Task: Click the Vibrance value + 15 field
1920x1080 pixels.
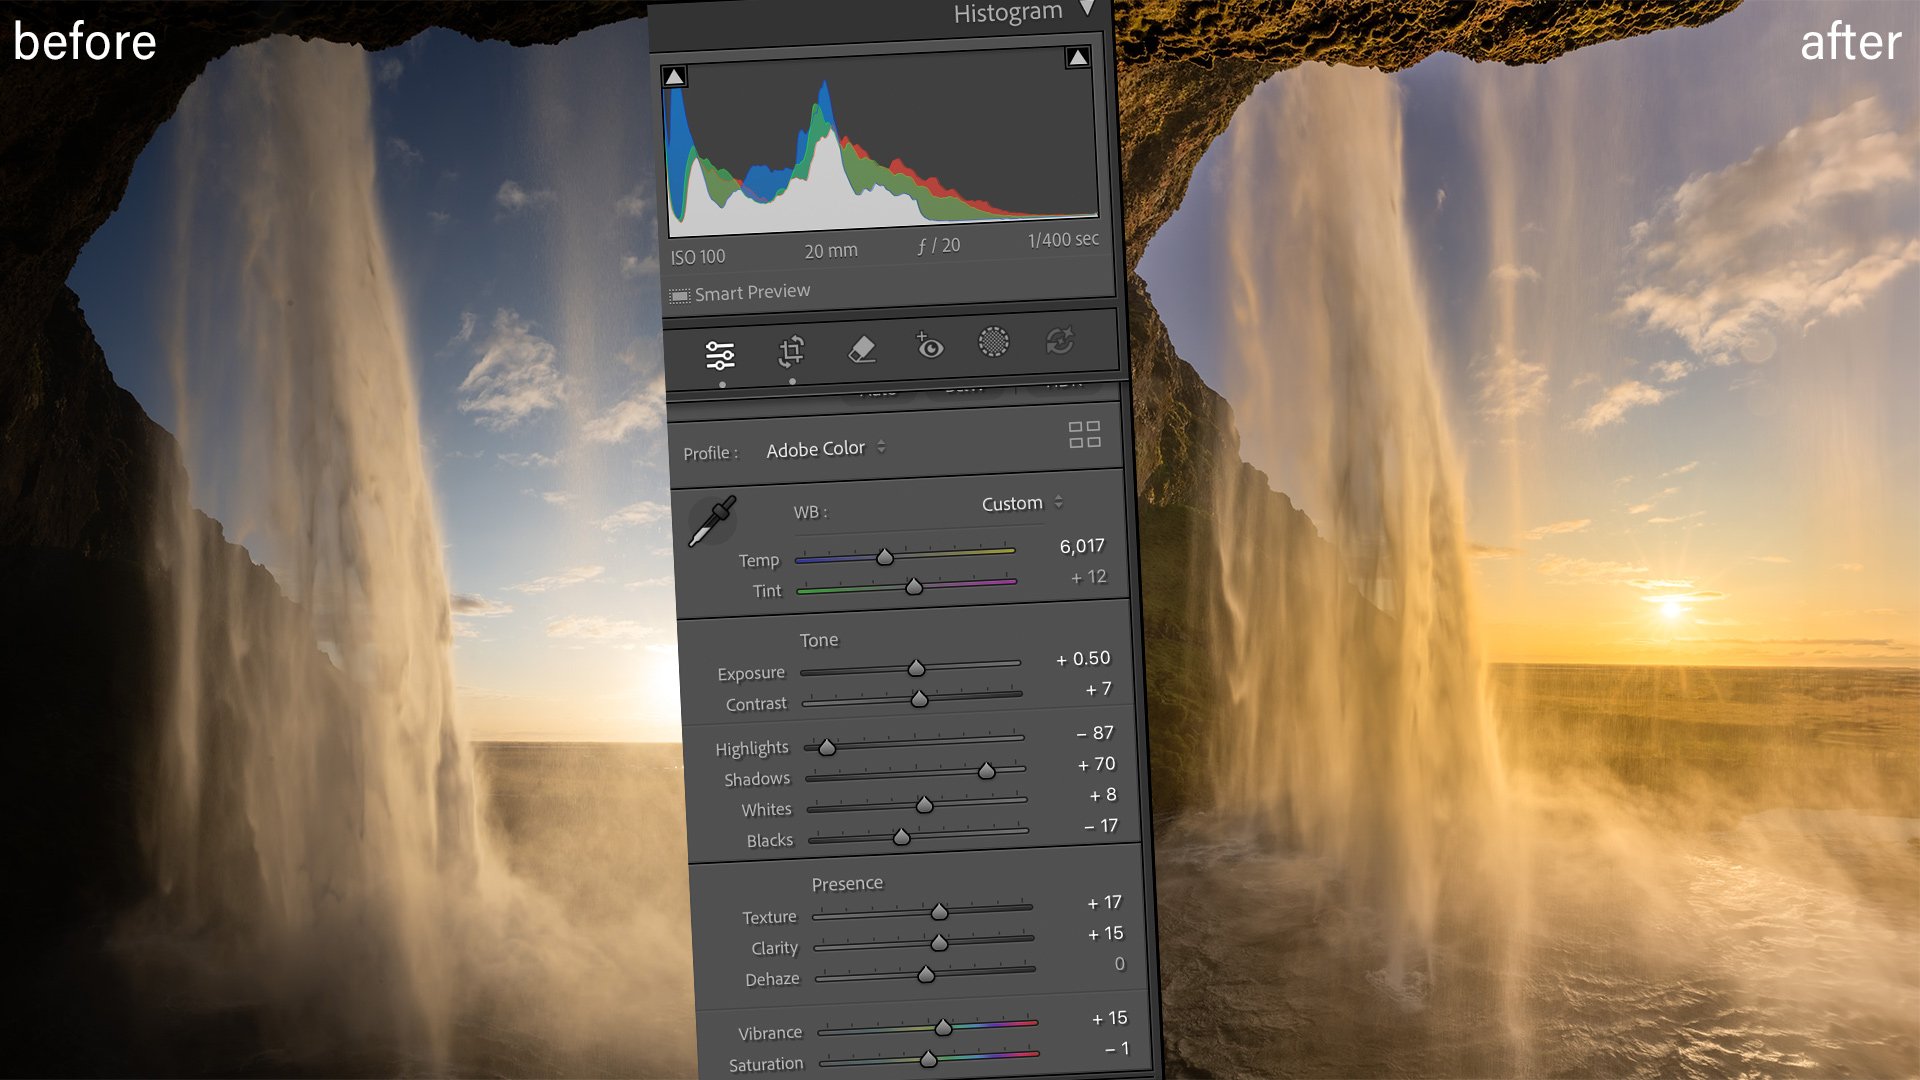Action: (x=1109, y=1018)
